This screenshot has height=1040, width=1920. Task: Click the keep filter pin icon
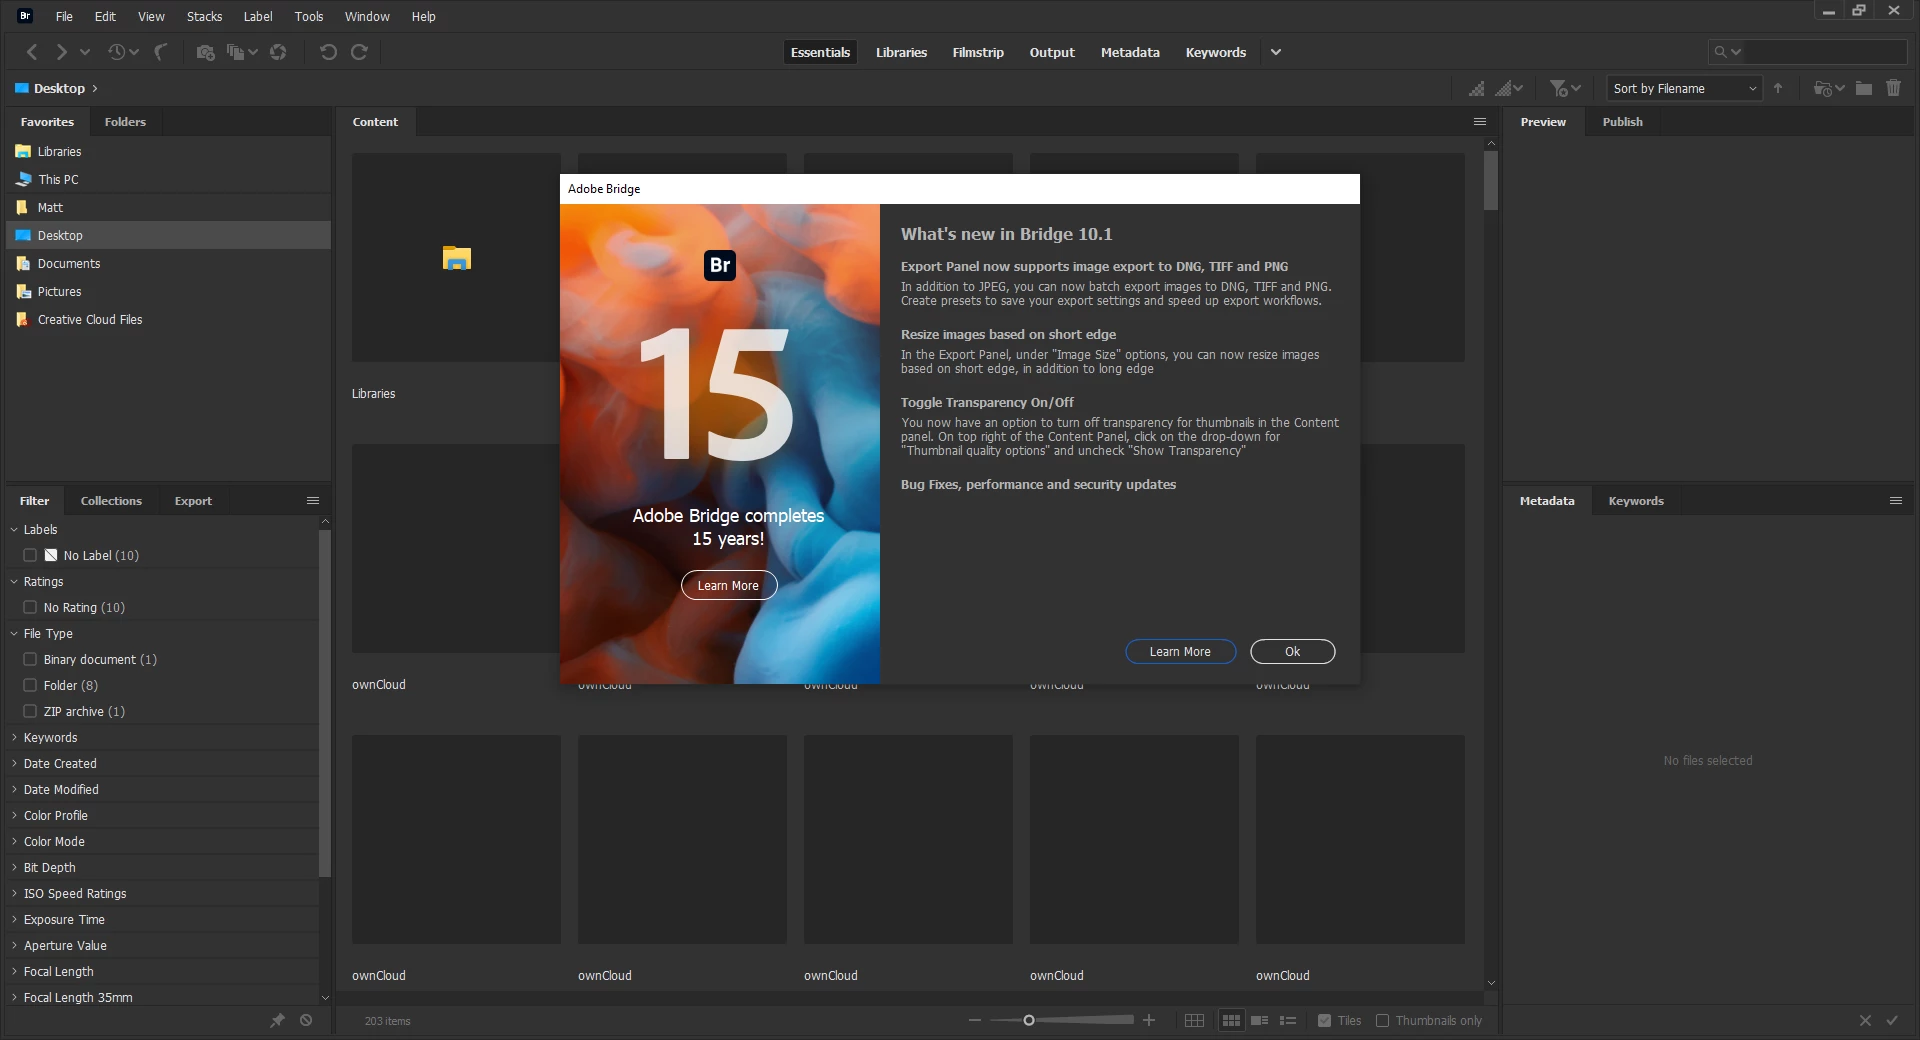click(277, 1020)
